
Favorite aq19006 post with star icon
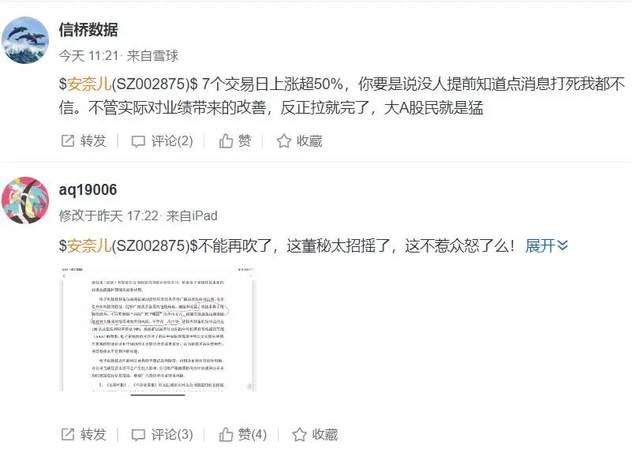299,434
